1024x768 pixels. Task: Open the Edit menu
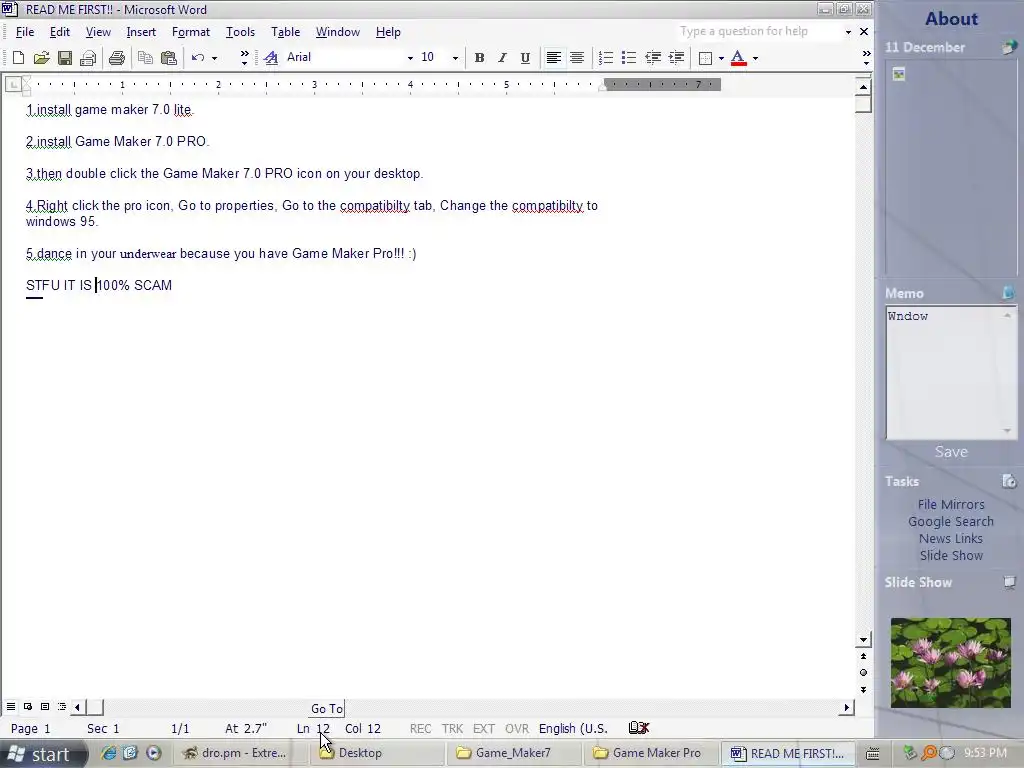(59, 32)
